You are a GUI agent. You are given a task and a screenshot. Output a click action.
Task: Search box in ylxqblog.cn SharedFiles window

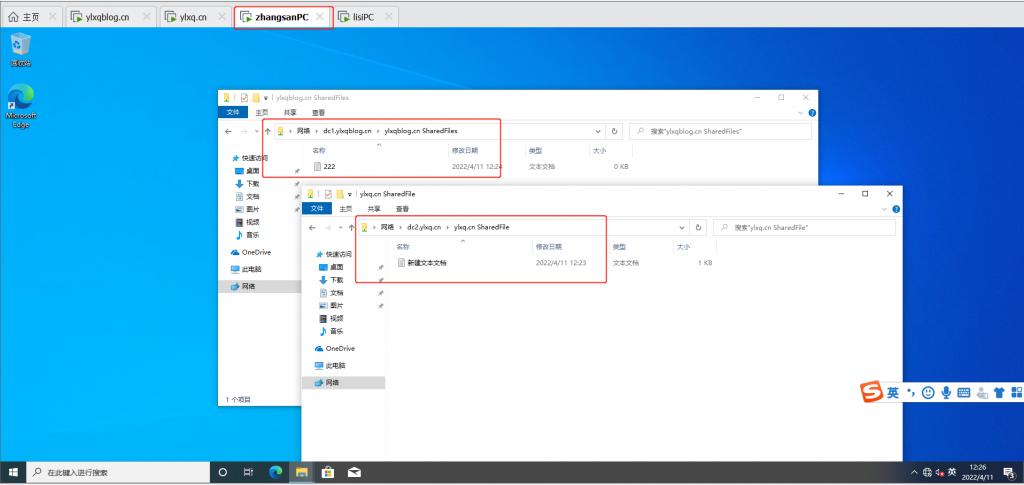tap(720, 131)
